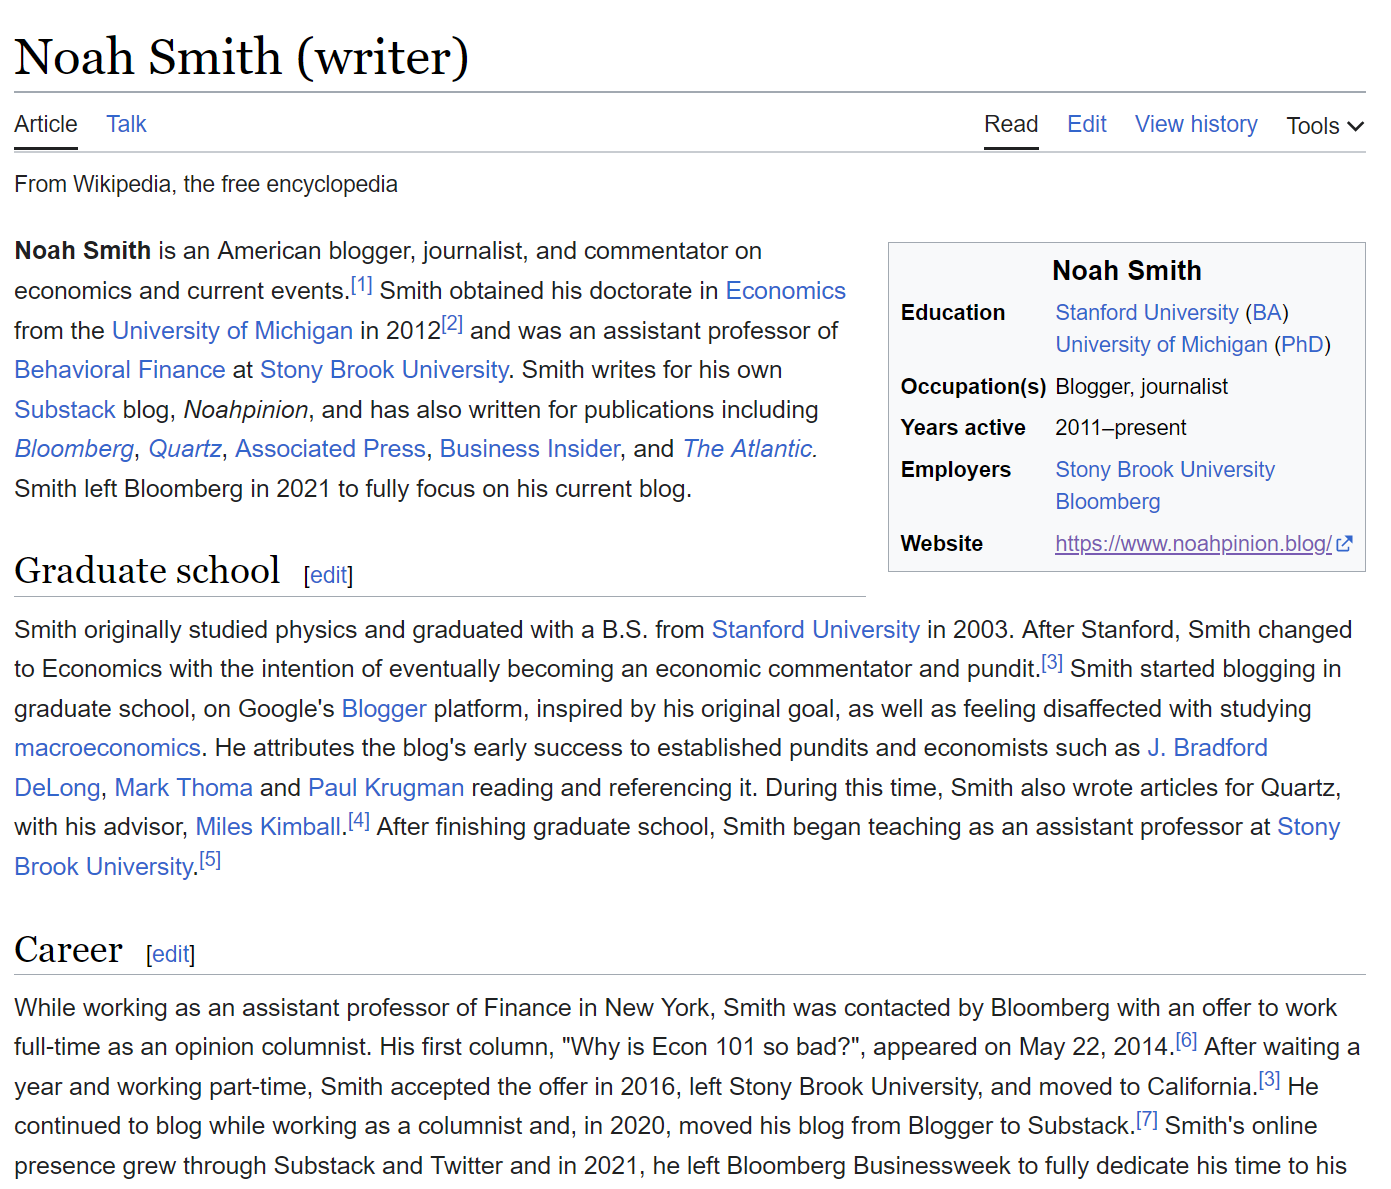Open the noahpinion.blog website link

[x=1192, y=544]
